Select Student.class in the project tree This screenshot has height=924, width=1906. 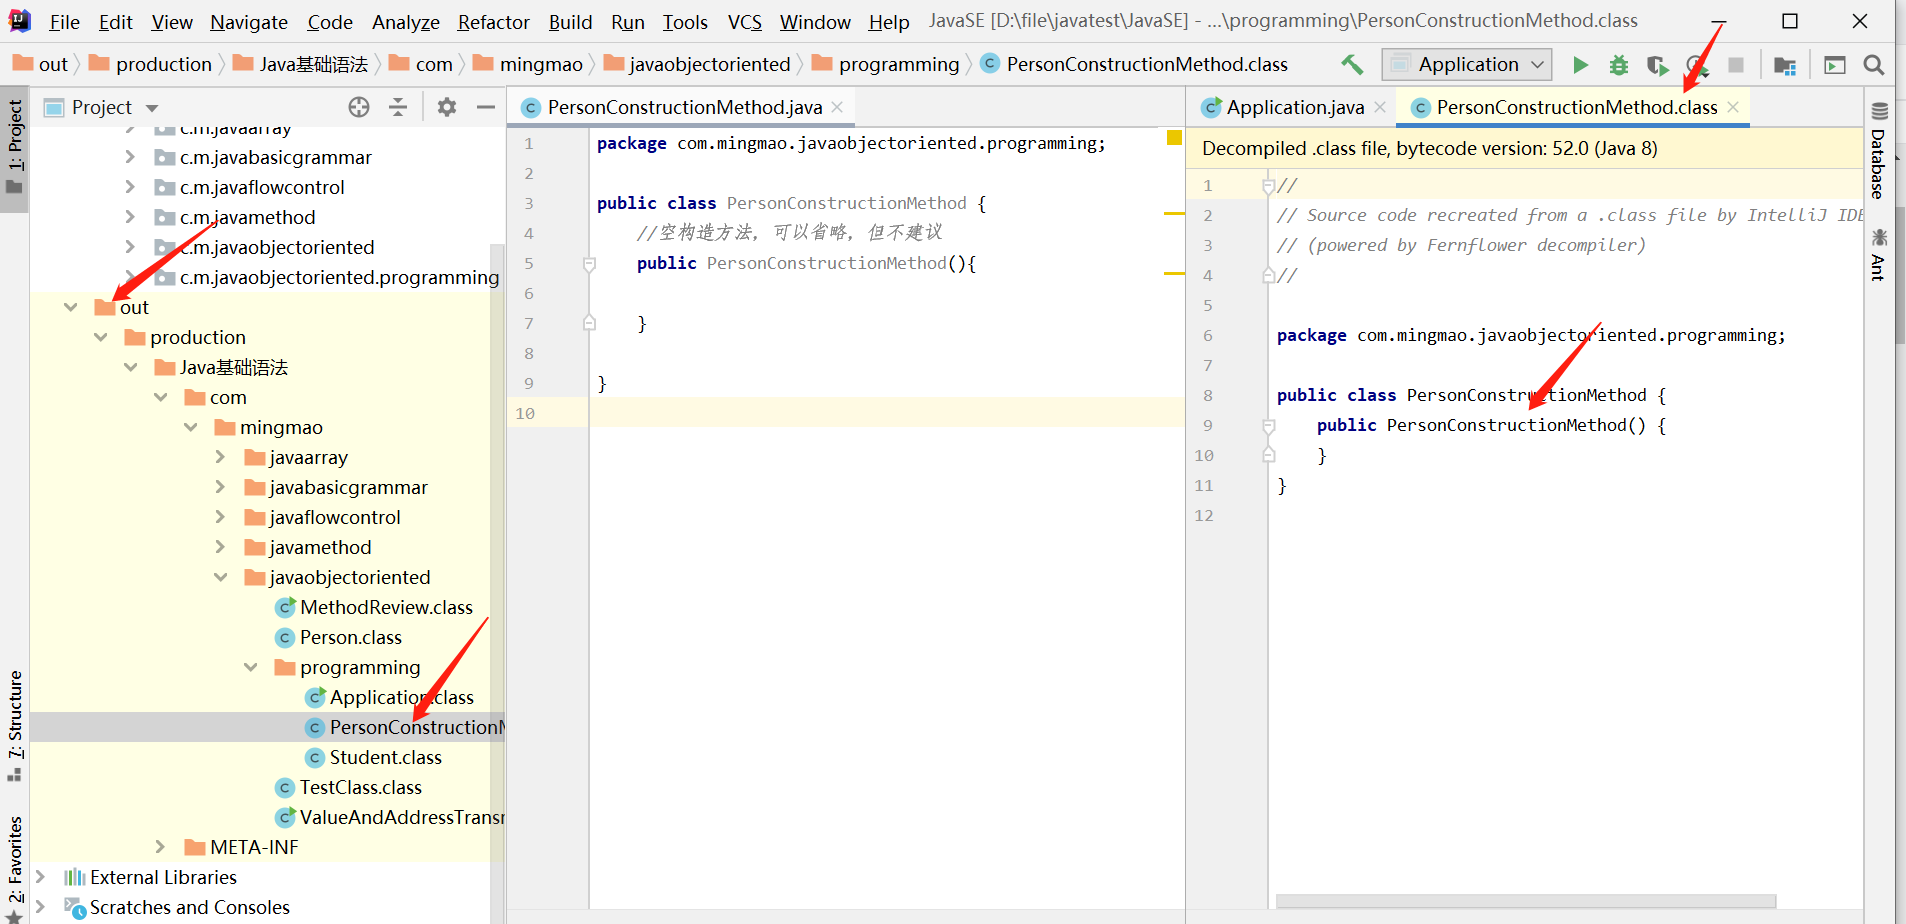coord(385,757)
